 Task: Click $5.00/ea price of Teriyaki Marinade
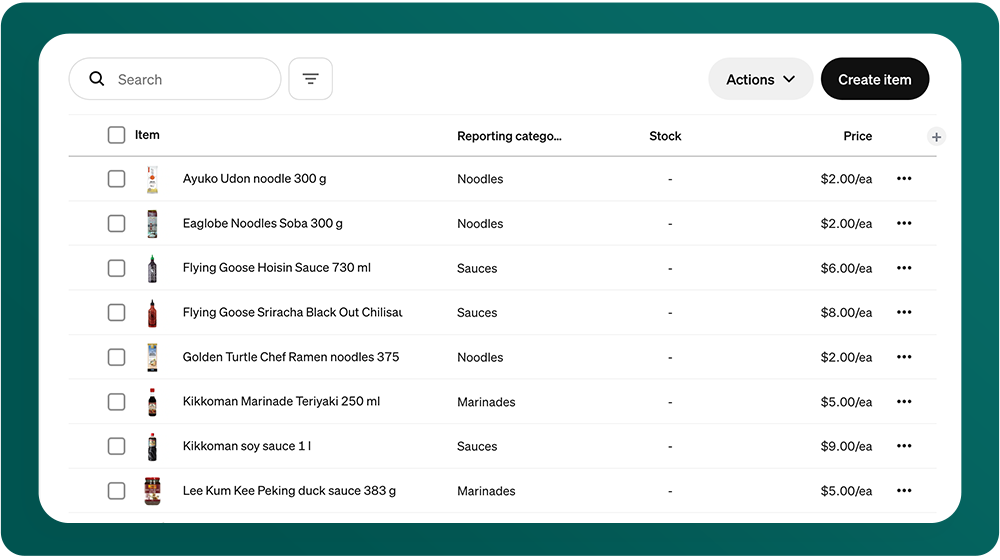[x=846, y=402]
